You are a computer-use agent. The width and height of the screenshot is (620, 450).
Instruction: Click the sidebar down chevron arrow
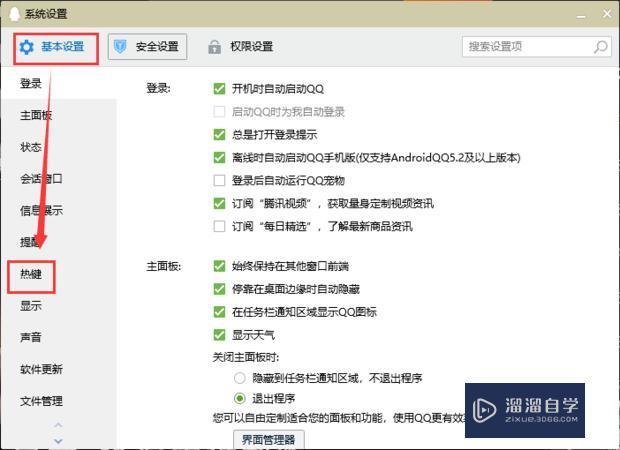(x=58, y=441)
